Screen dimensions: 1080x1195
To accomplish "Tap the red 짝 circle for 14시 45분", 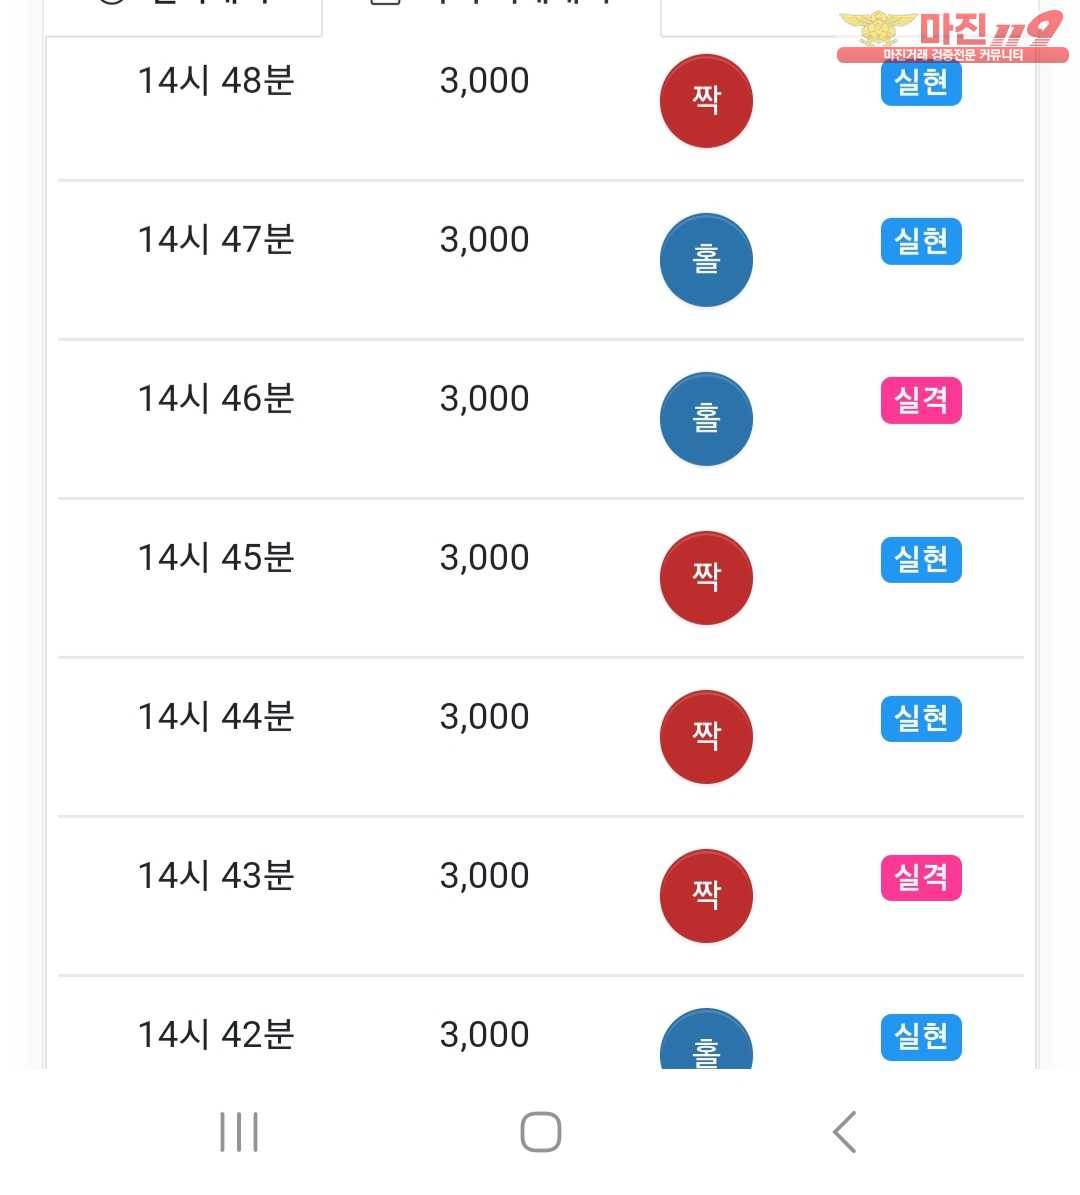I will pos(706,578).
